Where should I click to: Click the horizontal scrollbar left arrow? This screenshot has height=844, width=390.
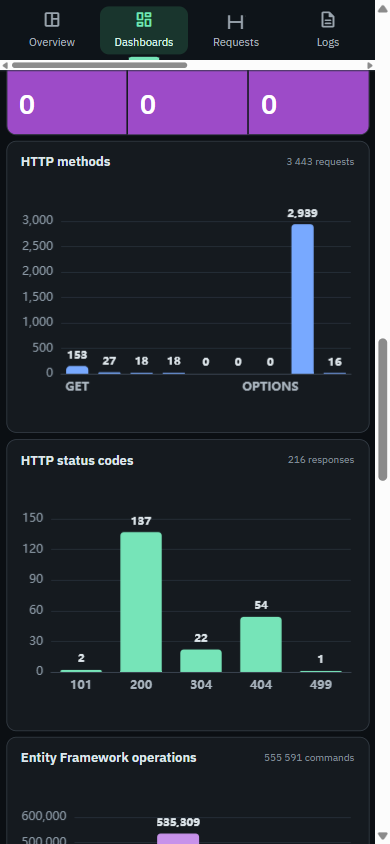(x=5, y=65)
